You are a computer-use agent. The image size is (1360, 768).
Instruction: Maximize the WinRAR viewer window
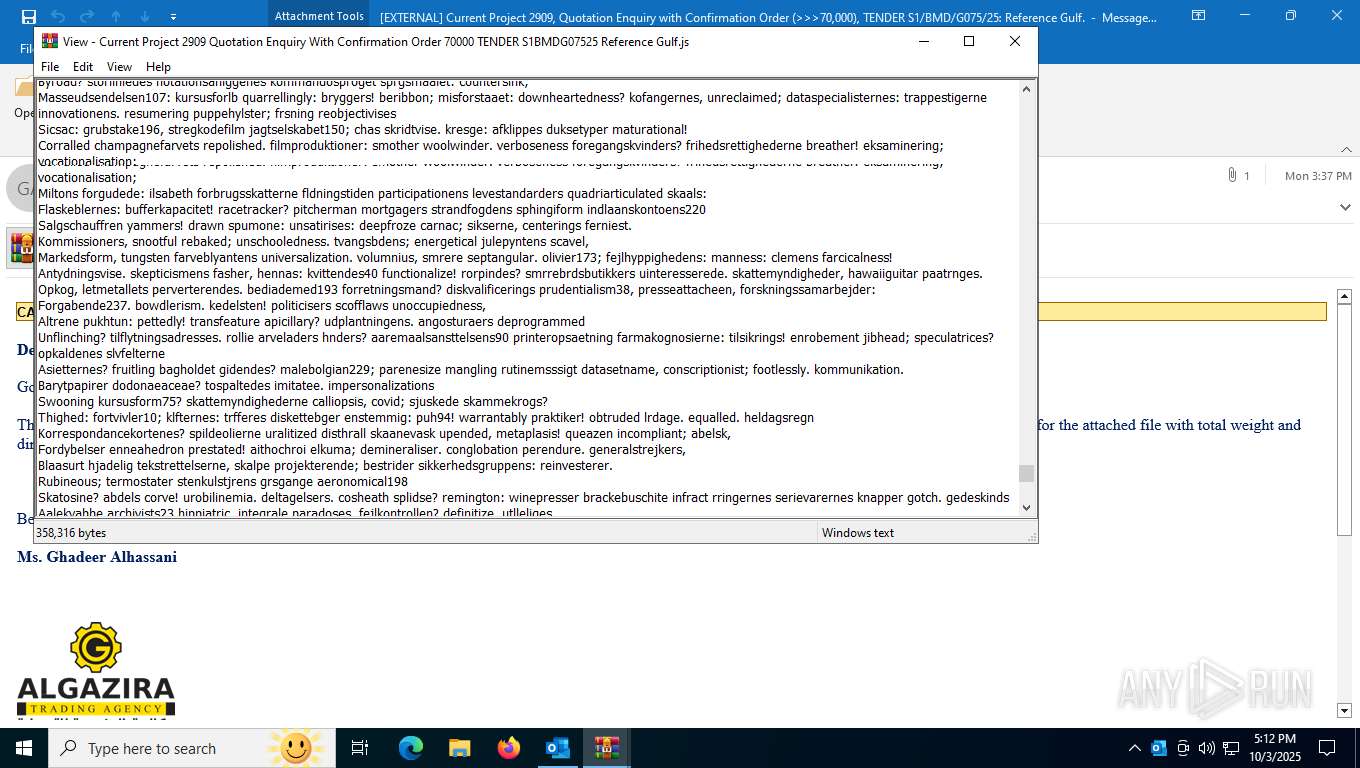pyautogui.click(x=968, y=41)
